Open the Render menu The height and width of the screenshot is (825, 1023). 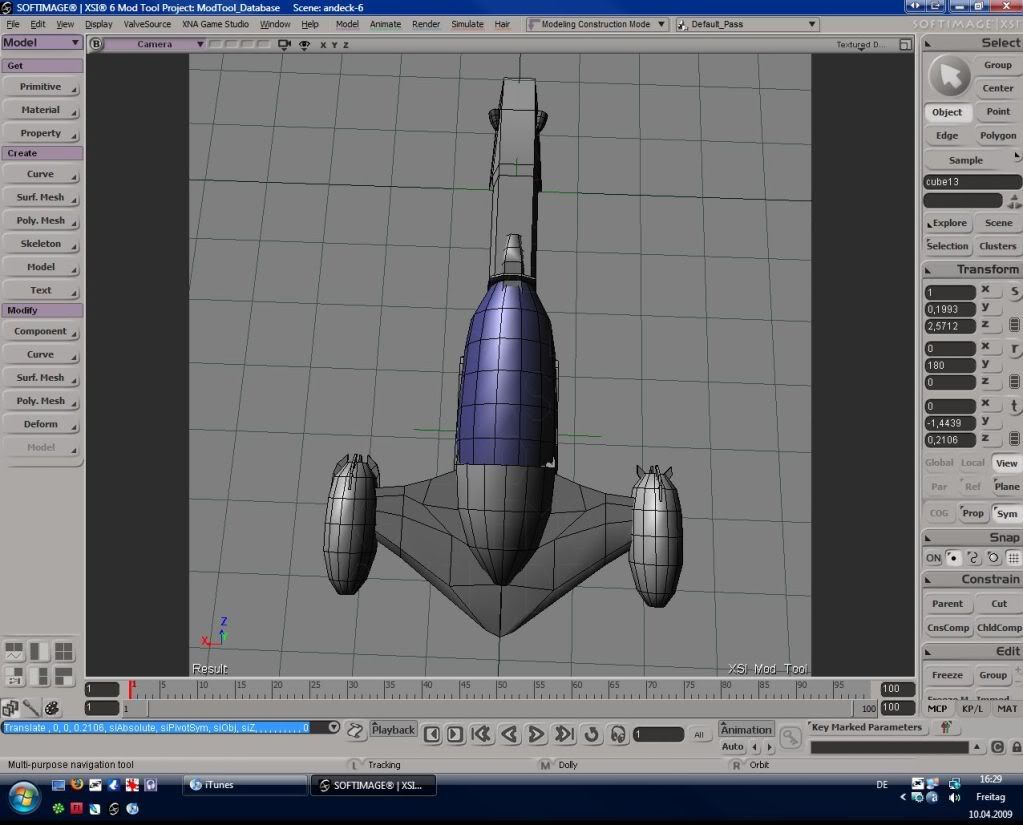click(426, 24)
